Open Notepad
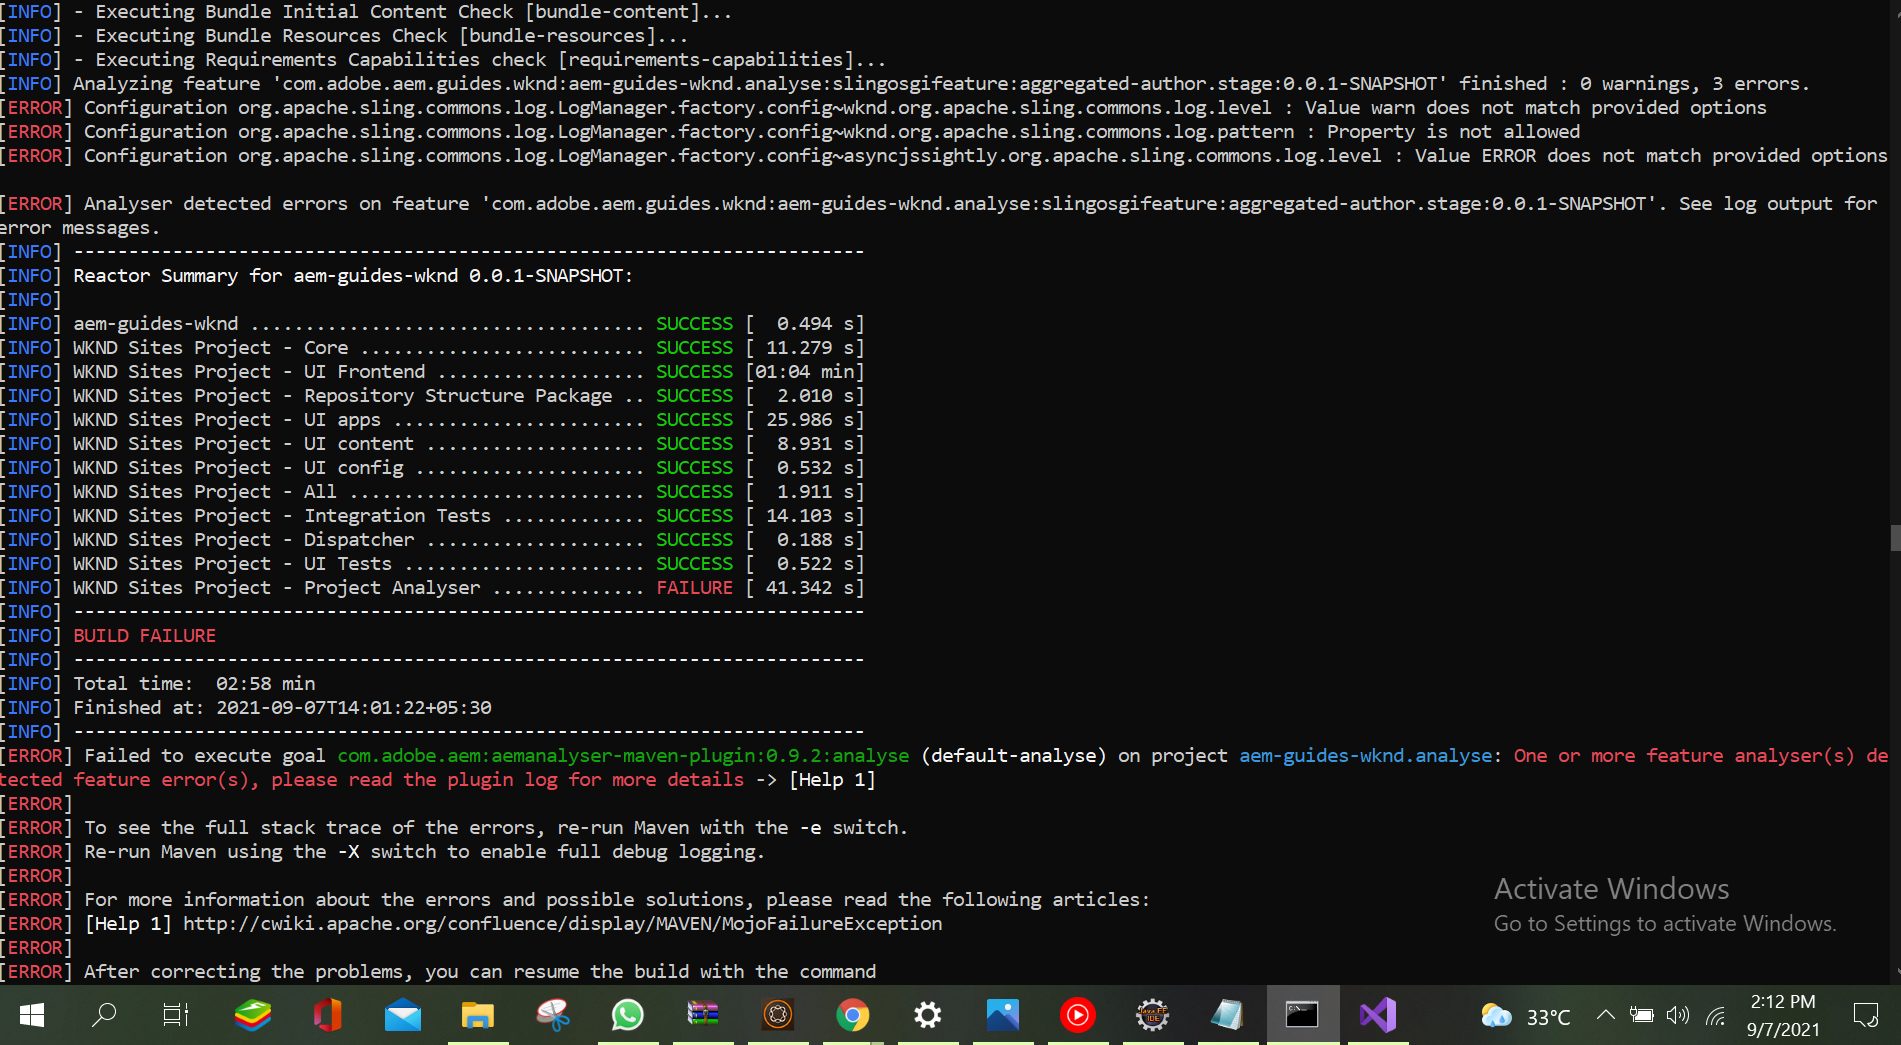The width and height of the screenshot is (1901, 1045). [x=1228, y=1015]
